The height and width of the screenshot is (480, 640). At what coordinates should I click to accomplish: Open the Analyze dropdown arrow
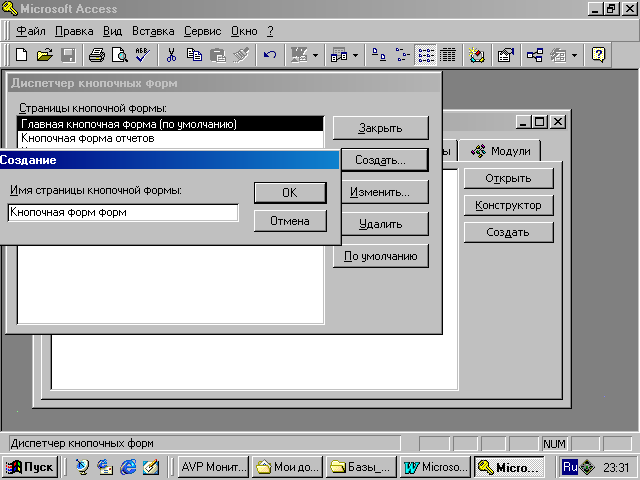point(355,55)
